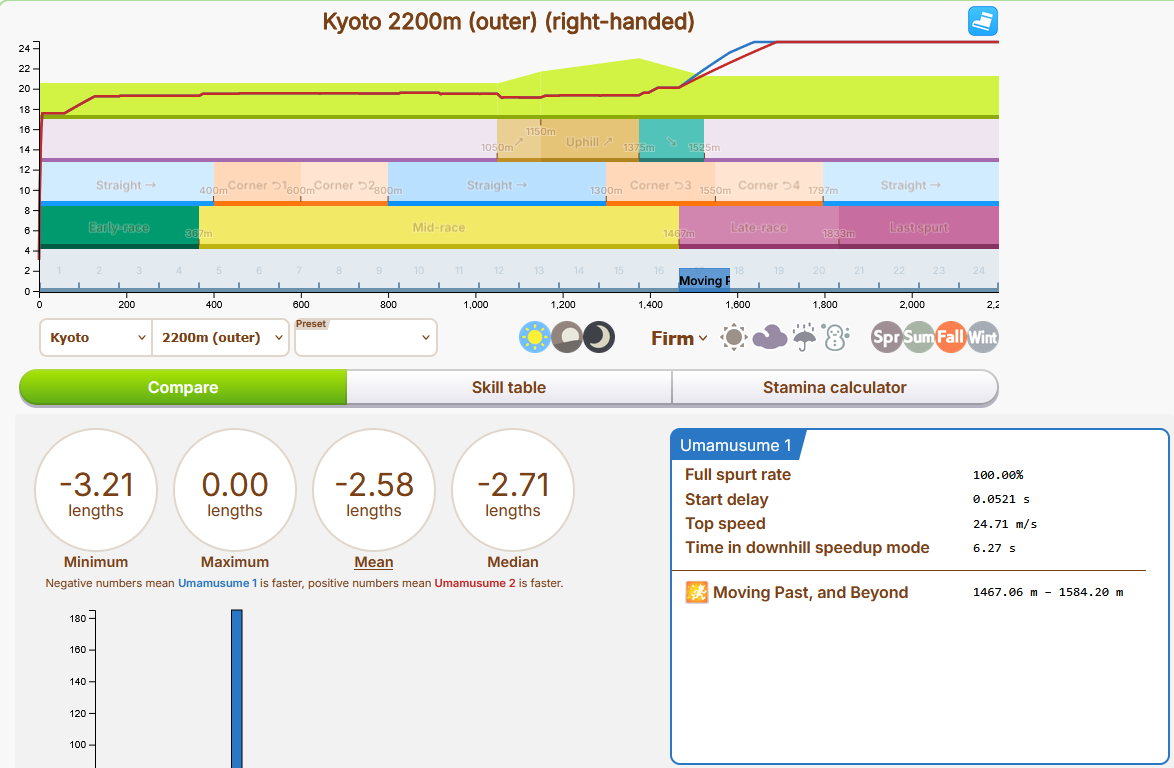Select sunny daytime icon
Screen dimensions: 1174x768
[x=535, y=338]
